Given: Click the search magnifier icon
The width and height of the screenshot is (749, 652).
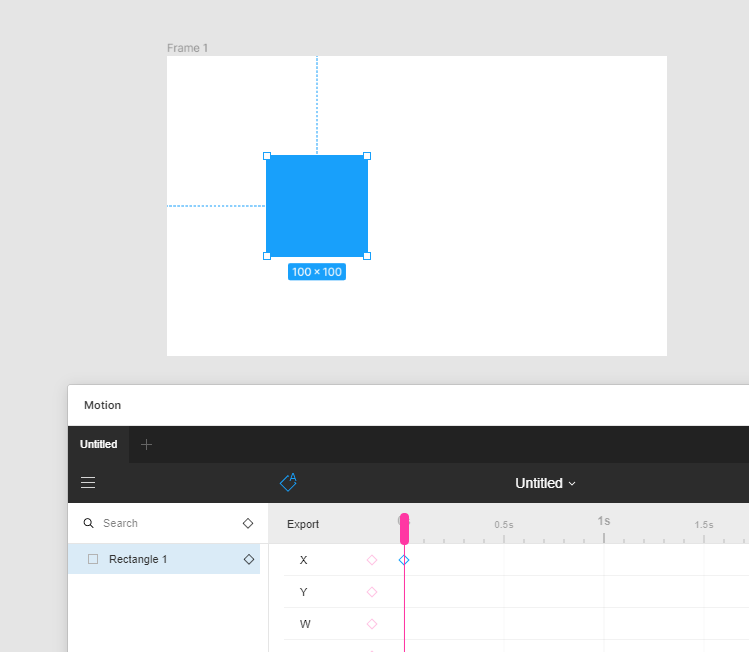Looking at the screenshot, I should point(88,523).
